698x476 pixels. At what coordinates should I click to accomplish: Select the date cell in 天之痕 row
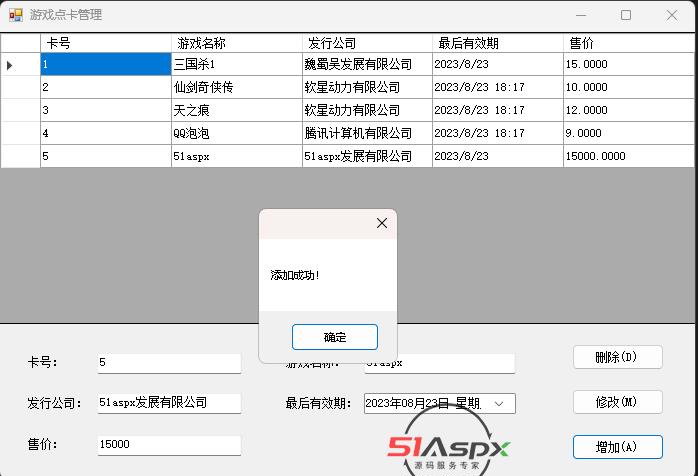click(x=498, y=110)
